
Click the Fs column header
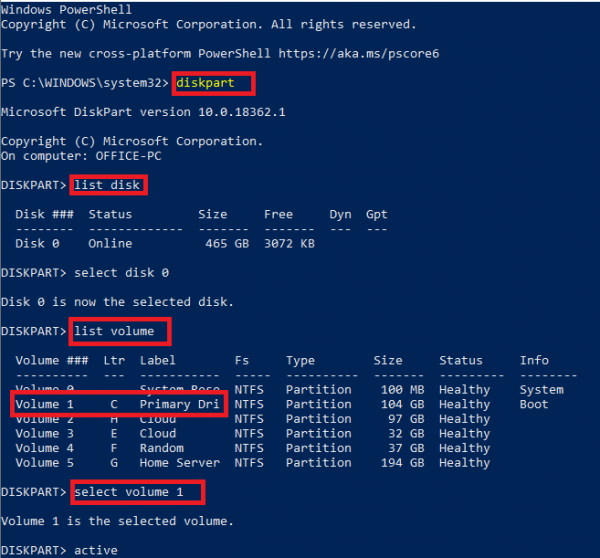pyautogui.click(x=242, y=360)
